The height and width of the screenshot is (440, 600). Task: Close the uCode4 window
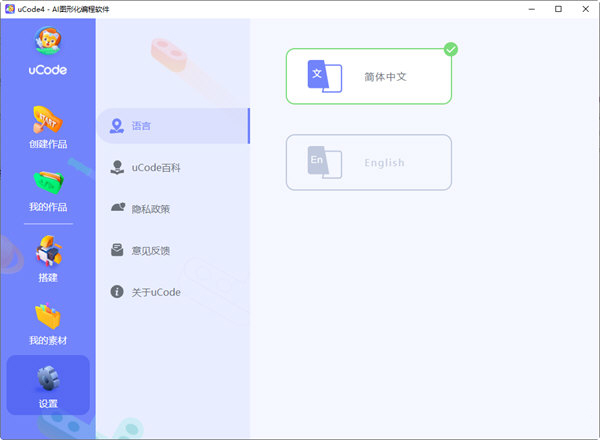click(x=585, y=9)
